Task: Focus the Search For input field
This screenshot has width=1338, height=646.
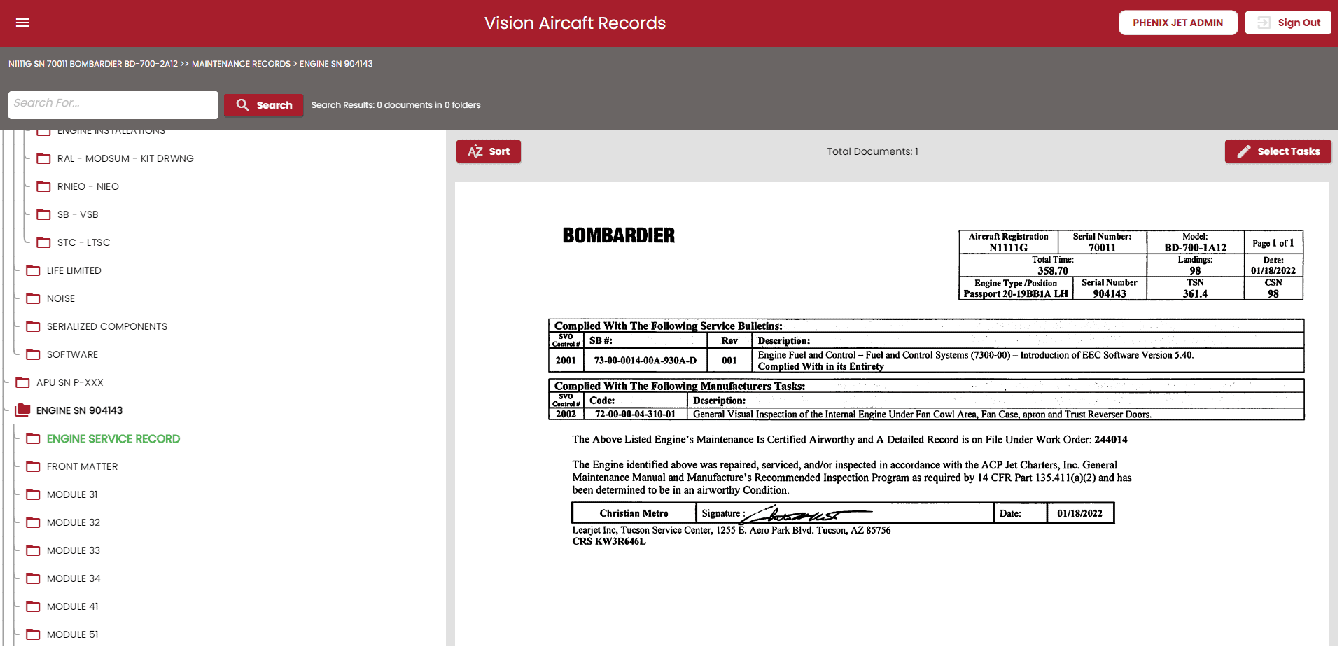Action: pyautogui.click(x=113, y=104)
